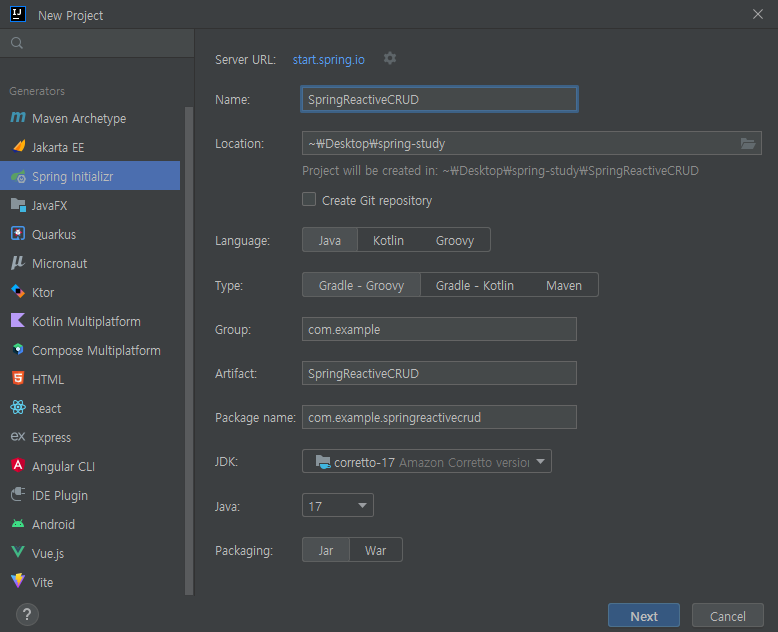Screen dimensions: 778x632
Task: Click the Angular CLI logo icon
Action: (x=18, y=465)
